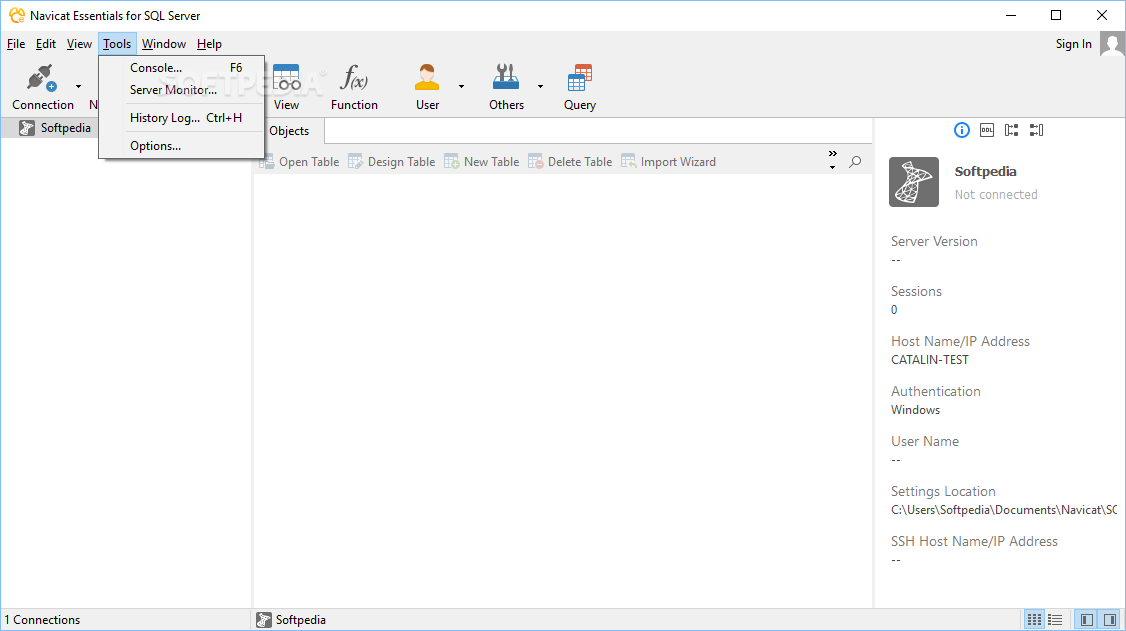Expand the Others dropdown arrow
Viewport: 1126px width, 631px height.
pyautogui.click(x=540, y=86)
